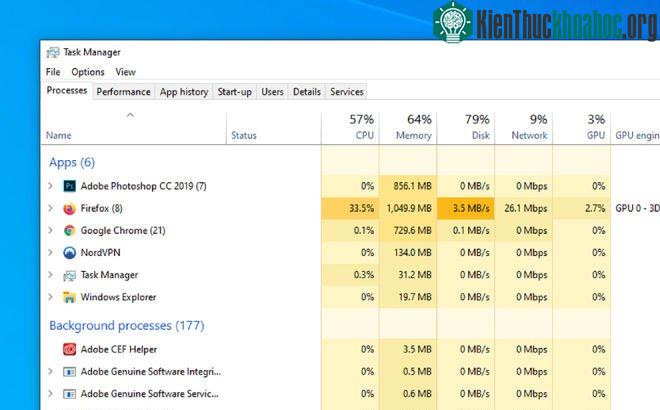Select the Windows Explorer name text
660x410 pixels.
click(x=118, y=297)
